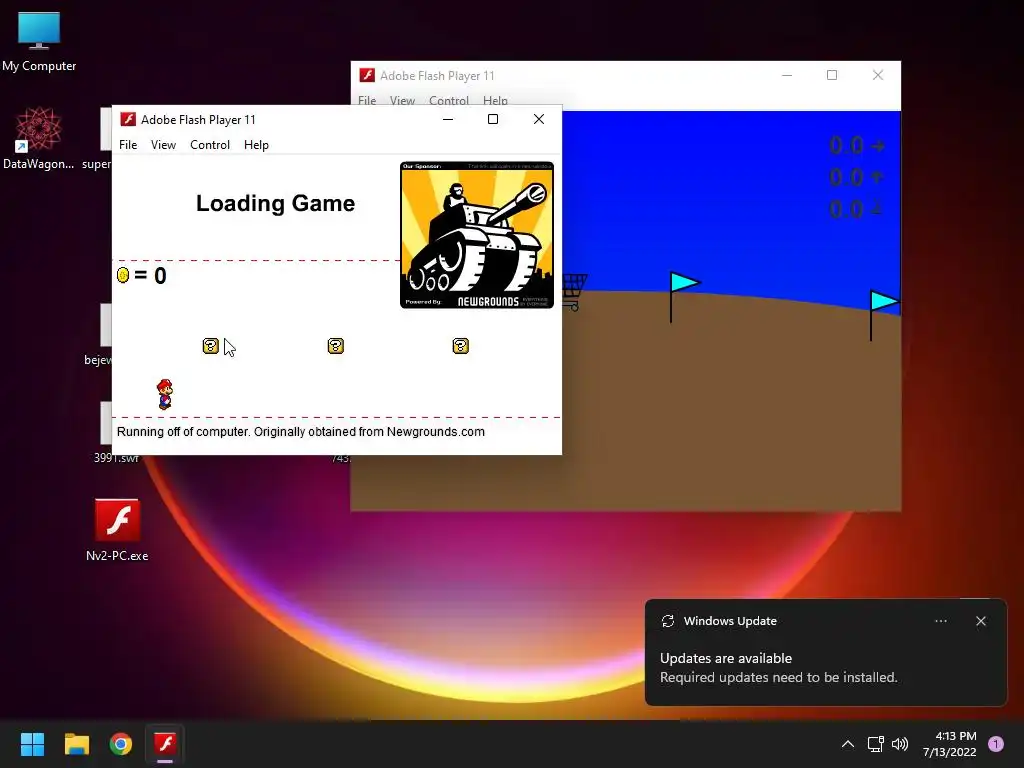Open Control menu in background Flash Player window
Screen dimensions: 1024x768
(x=449, y=101)
